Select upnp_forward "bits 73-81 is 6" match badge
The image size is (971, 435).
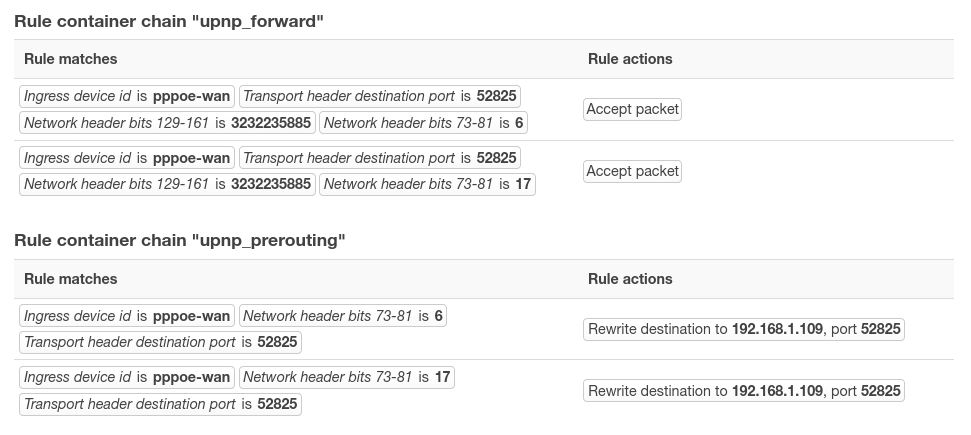click(424, 123)
